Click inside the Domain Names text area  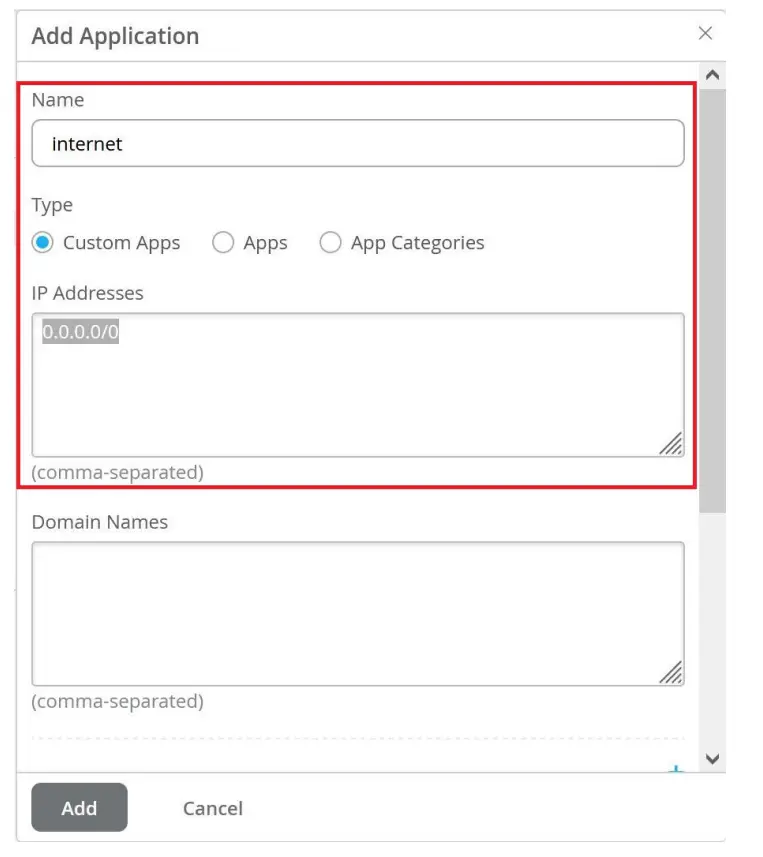[357, 613]
